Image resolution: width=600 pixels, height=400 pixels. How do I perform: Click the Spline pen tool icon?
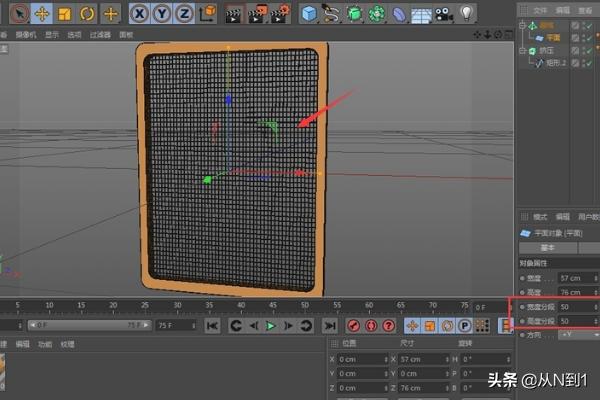click(x=332, y=14)
